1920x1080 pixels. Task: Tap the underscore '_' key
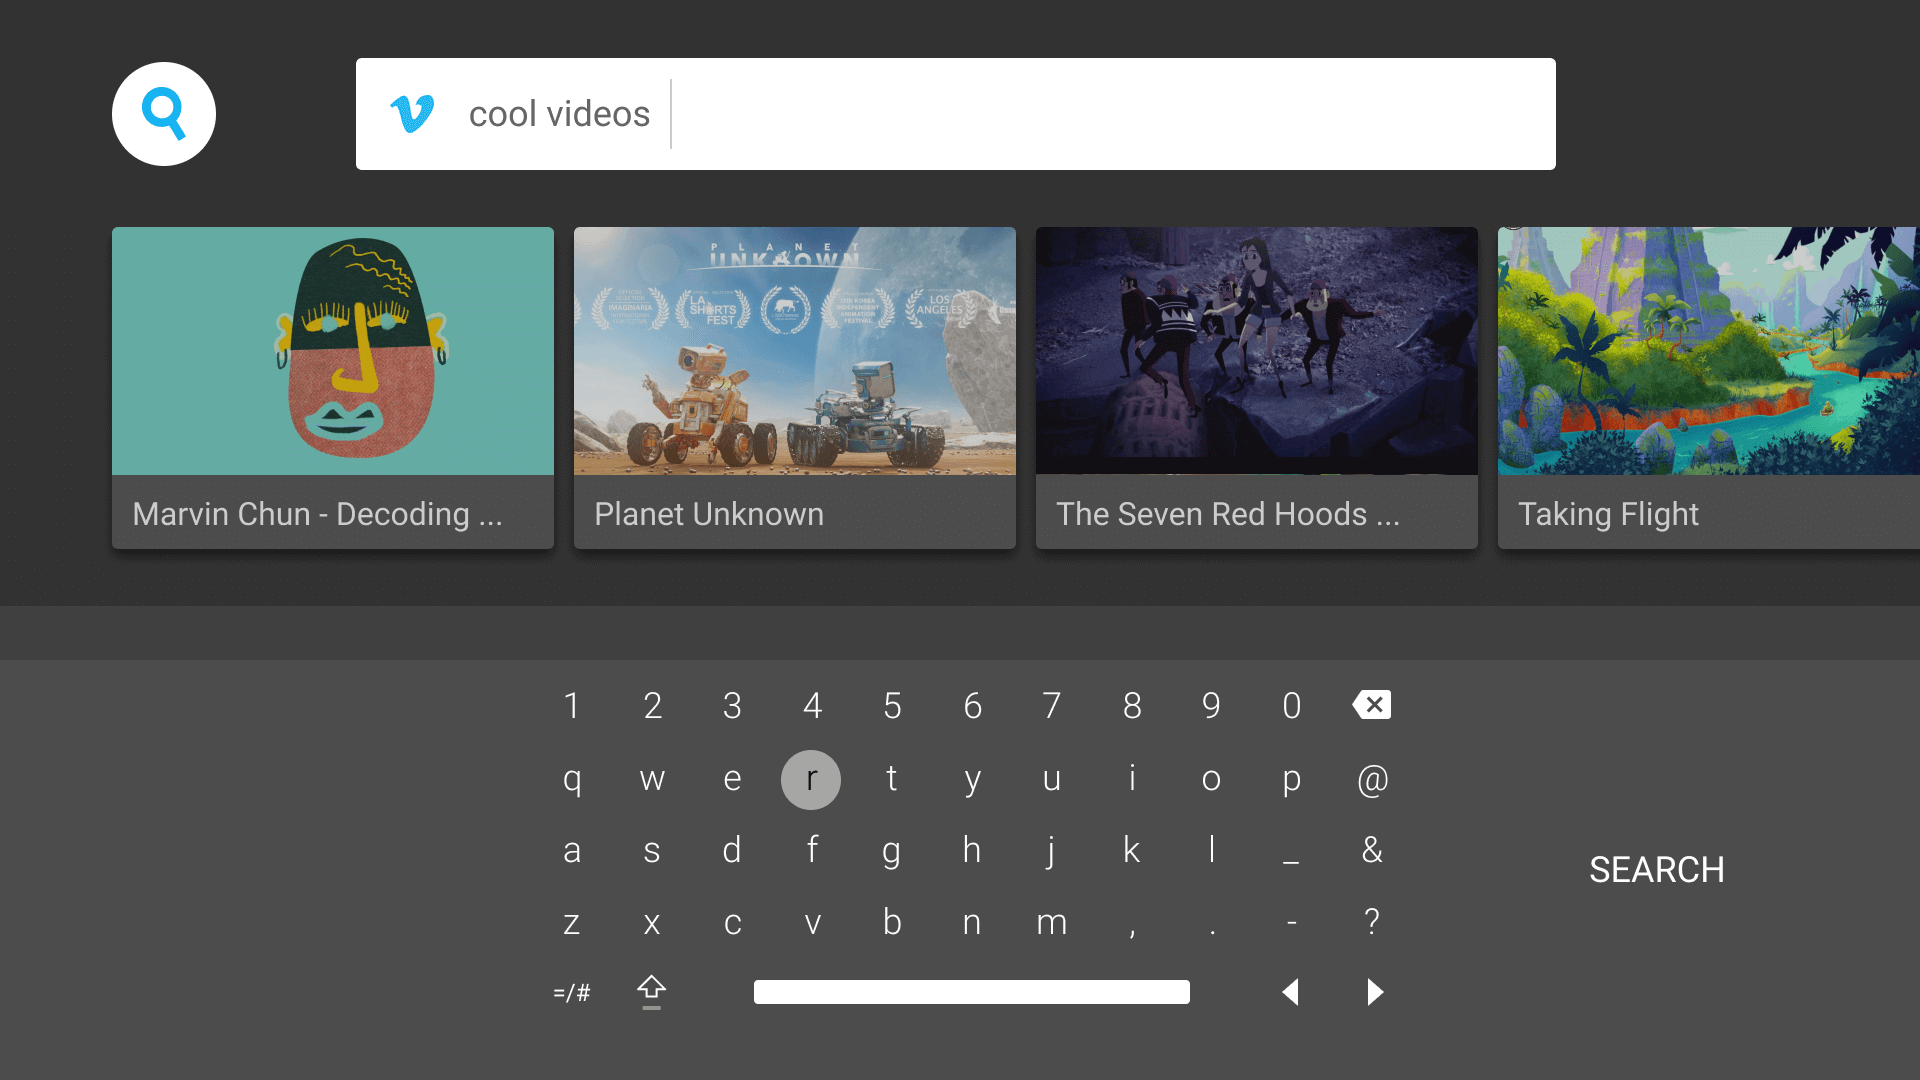[x=1292, y=862]
